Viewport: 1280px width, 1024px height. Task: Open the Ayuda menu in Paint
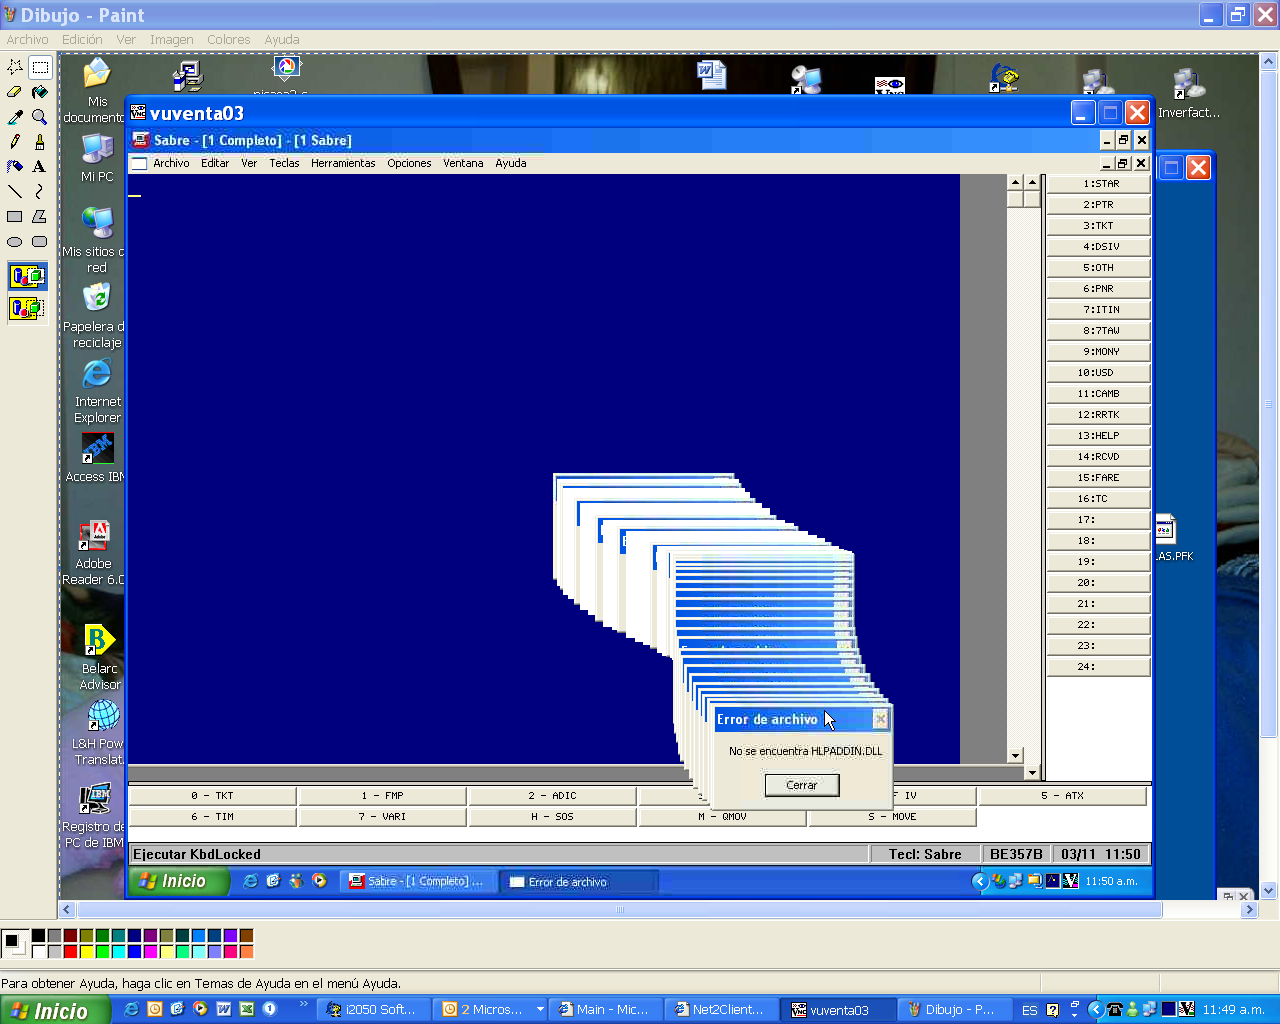click(282, 40)
